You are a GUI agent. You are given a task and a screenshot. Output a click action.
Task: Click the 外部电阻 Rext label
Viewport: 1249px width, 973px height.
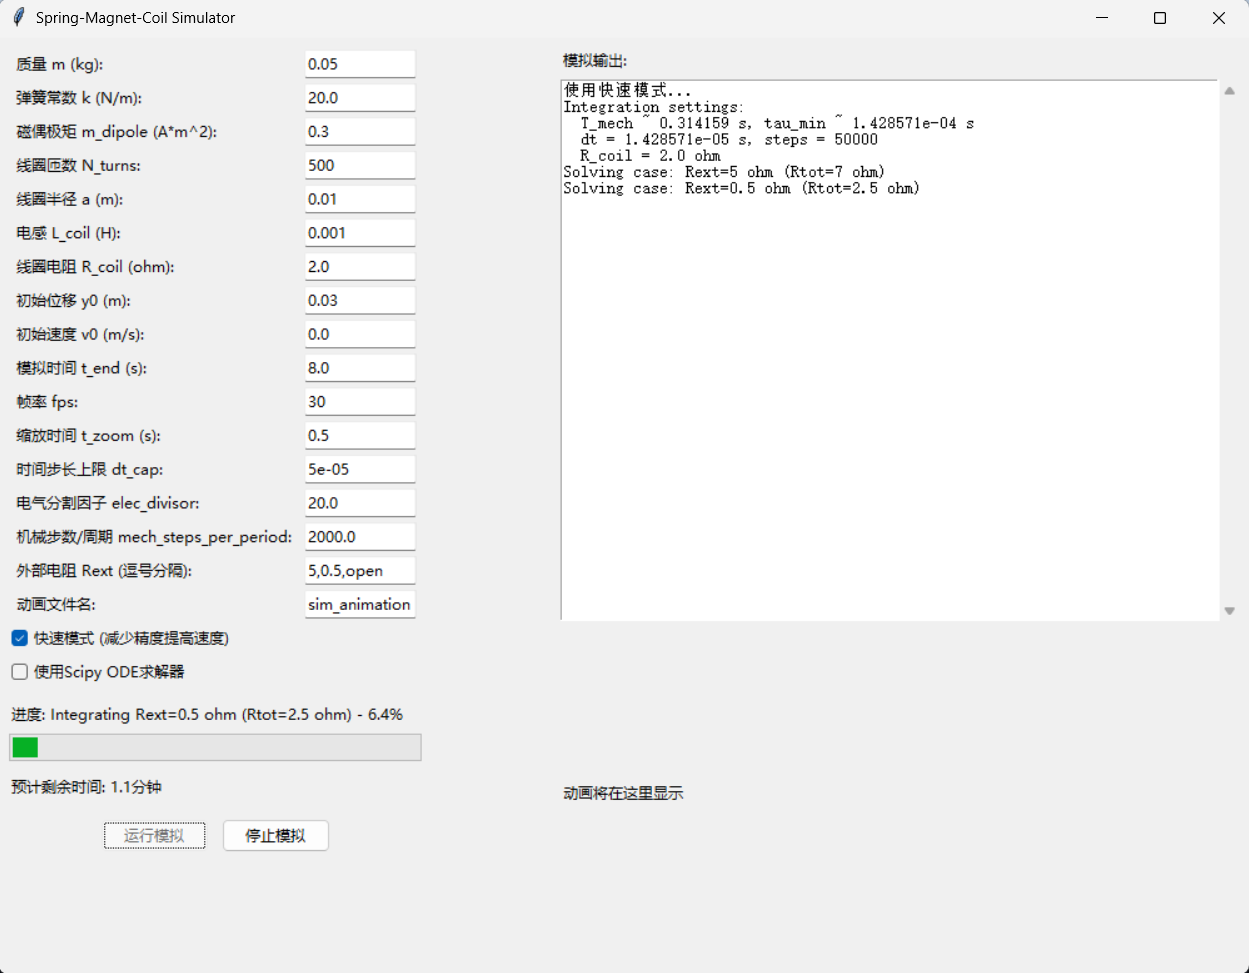point(104,571)
